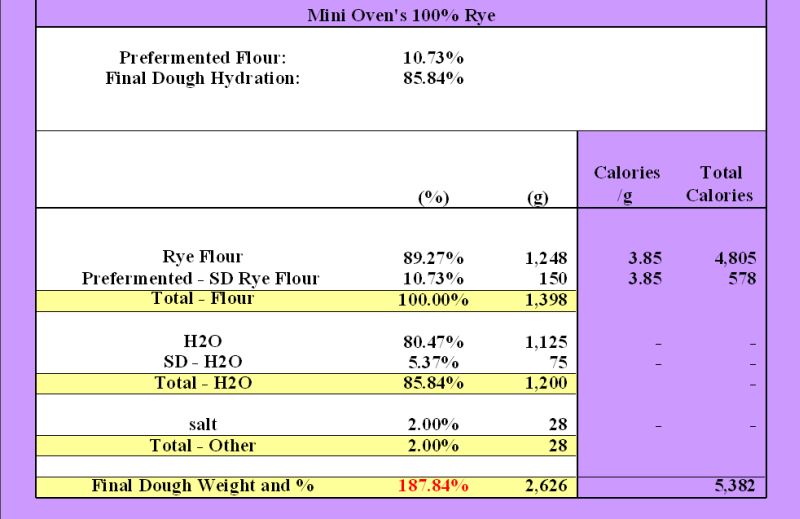
Task: Select the 80.47% H2O percentage cell
Action: [433, 342]
